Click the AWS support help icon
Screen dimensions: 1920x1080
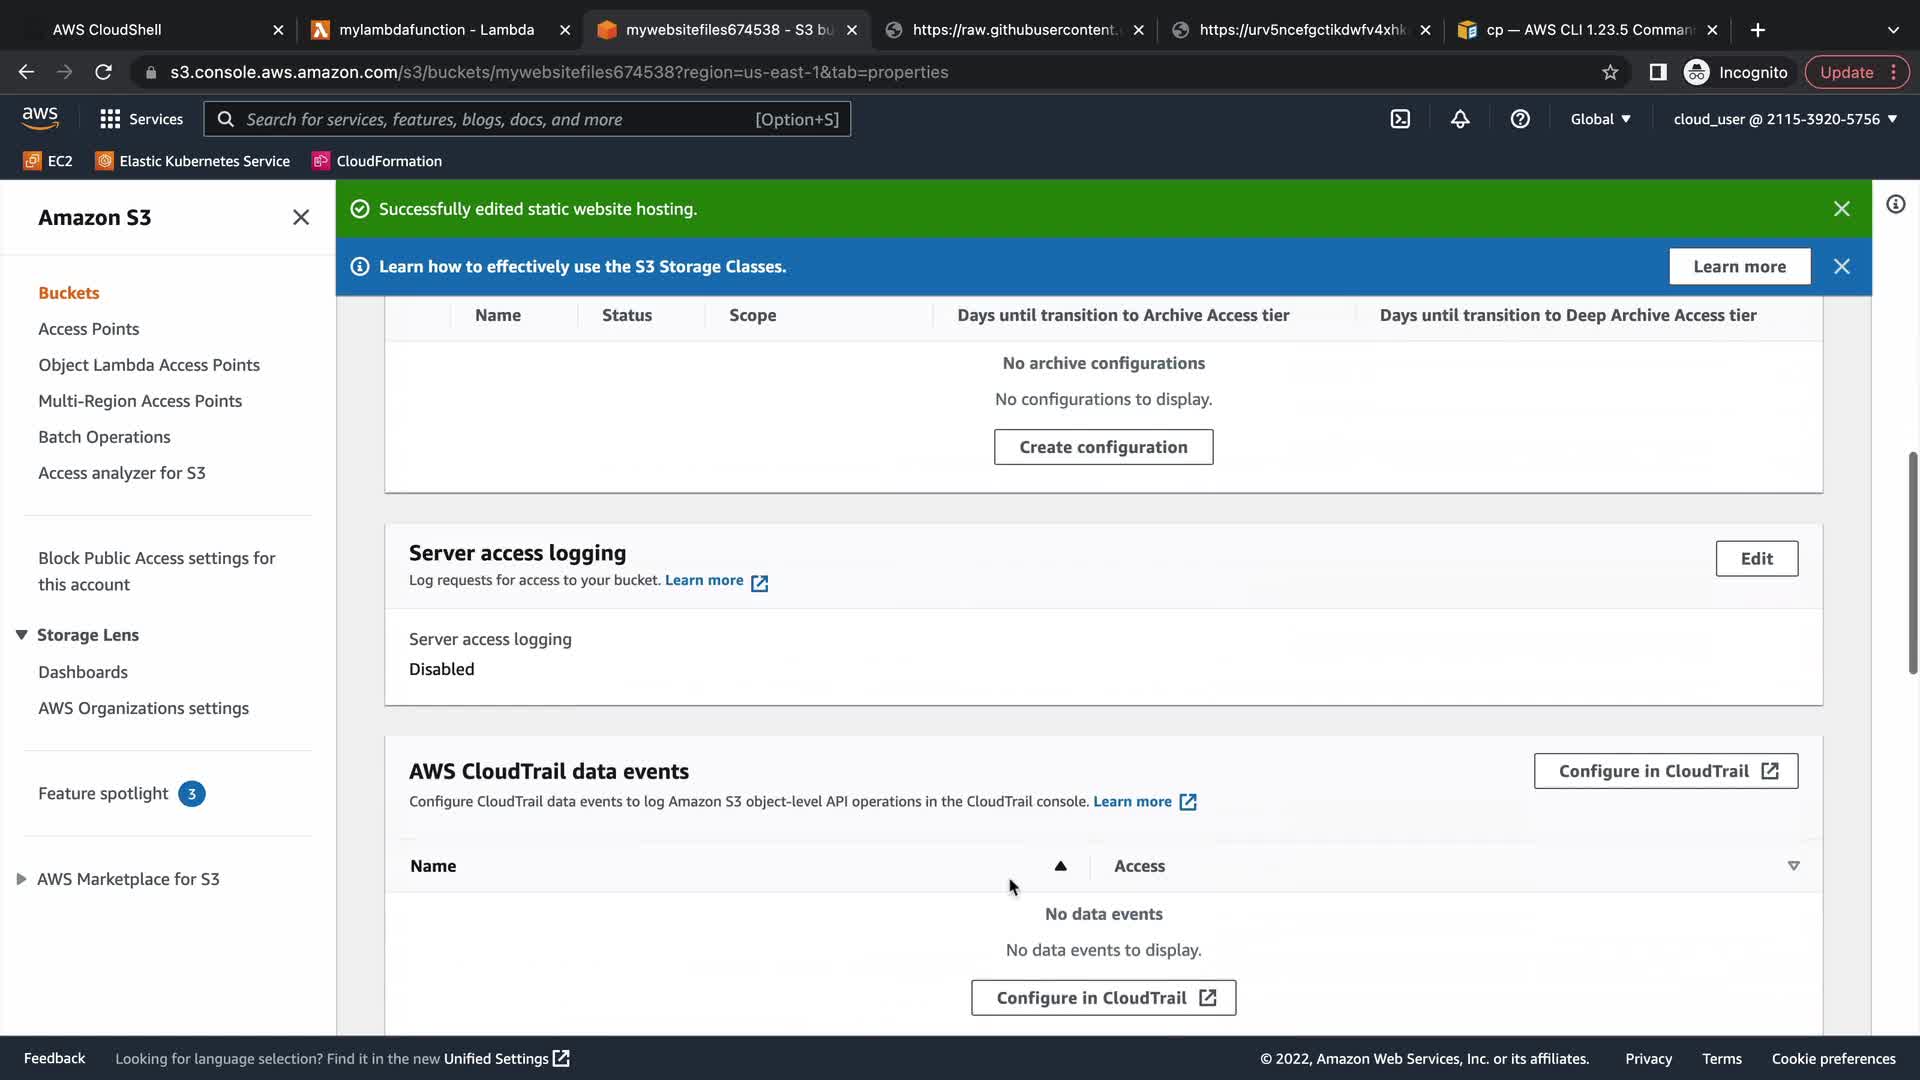1520,119
